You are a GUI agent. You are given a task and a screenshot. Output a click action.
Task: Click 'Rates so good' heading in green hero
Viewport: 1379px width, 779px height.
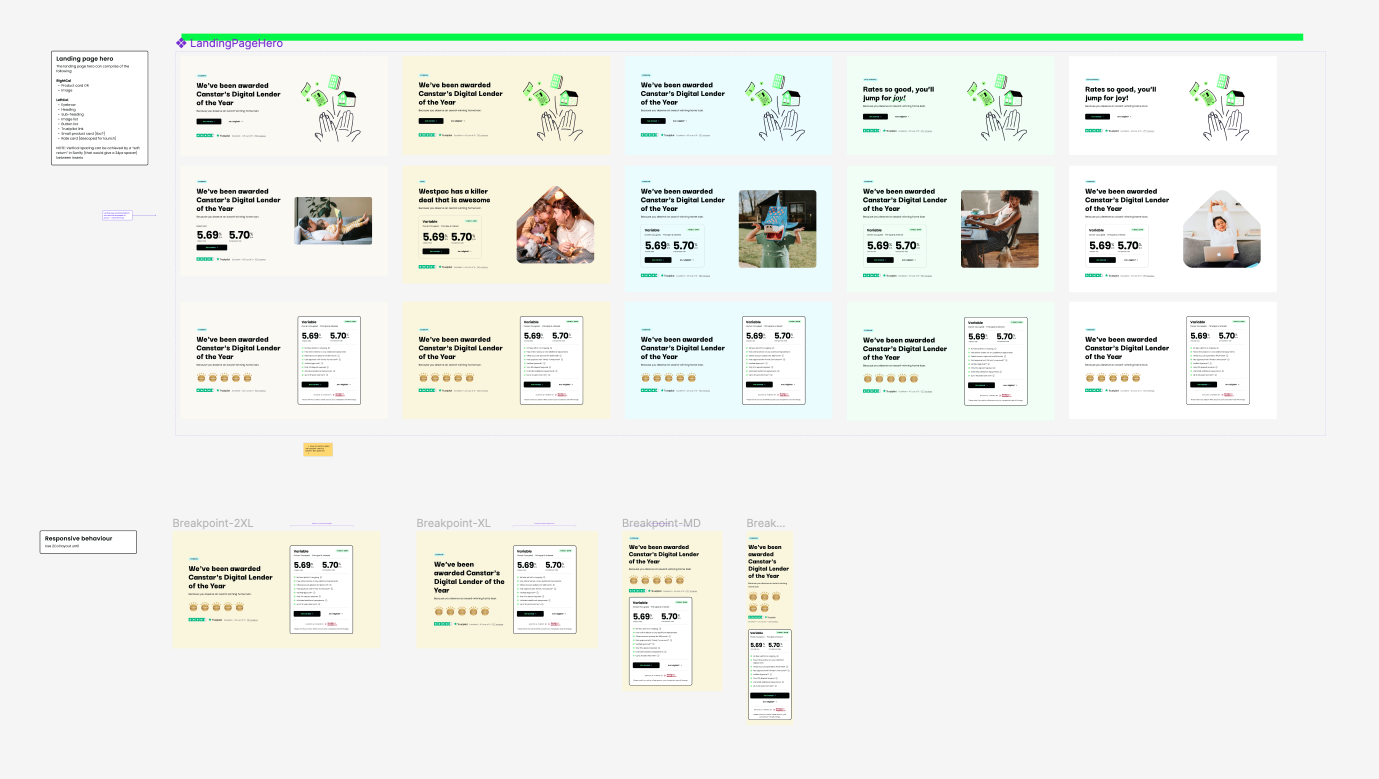[x=899, y=94]
